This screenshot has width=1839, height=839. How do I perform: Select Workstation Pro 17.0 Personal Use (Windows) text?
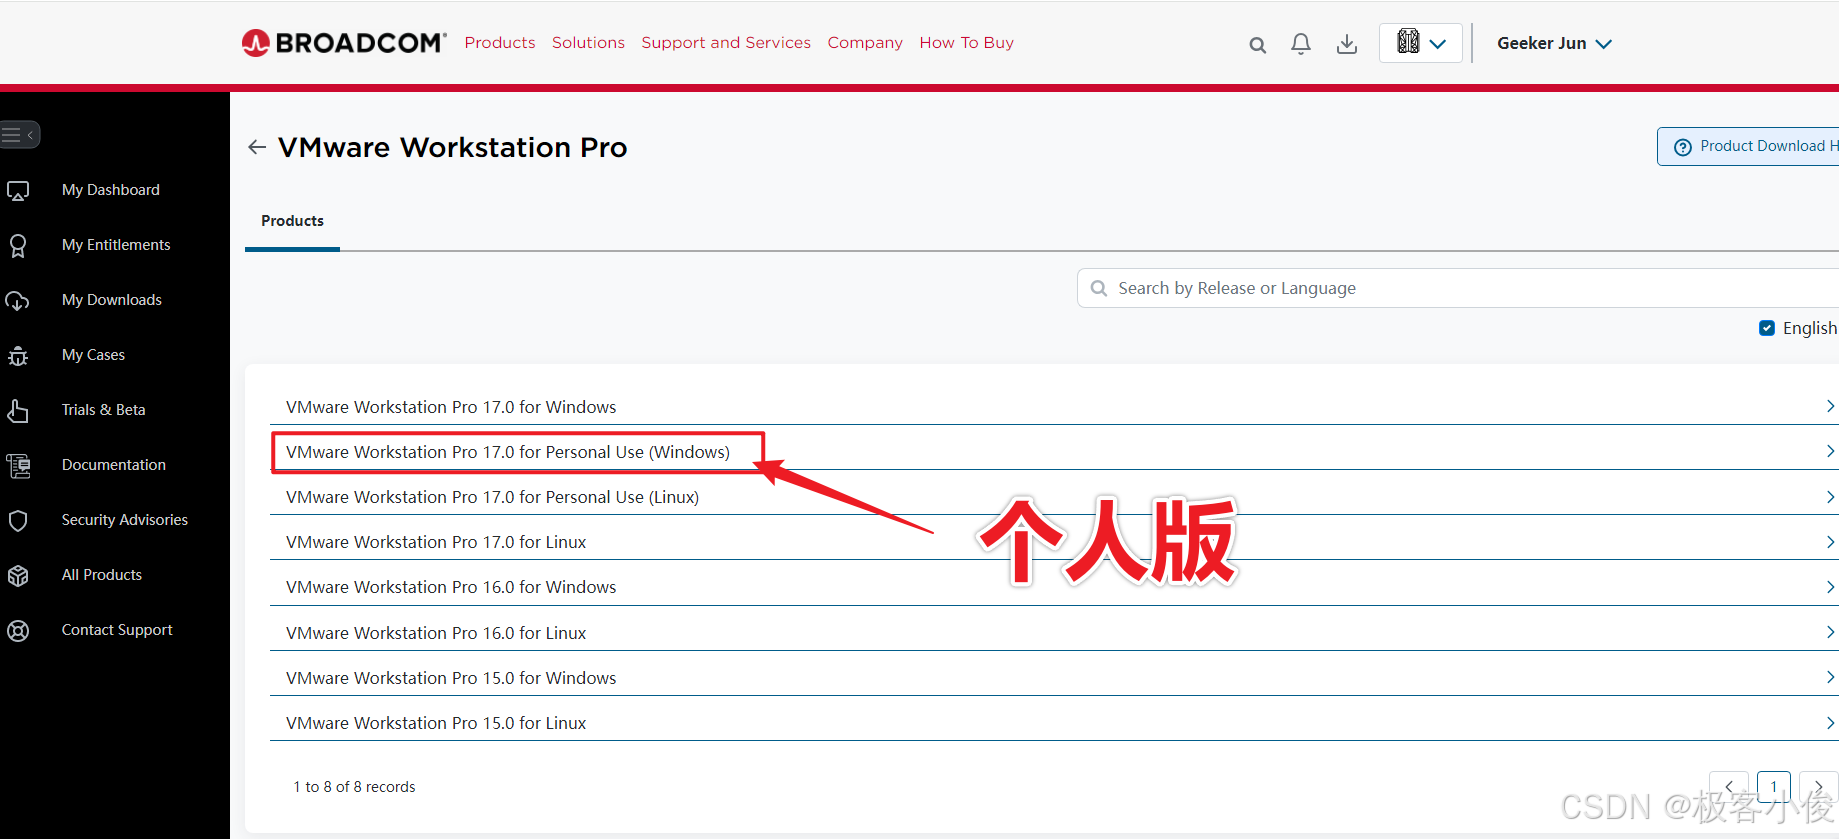pyautogui.click(x=508, y=452)
